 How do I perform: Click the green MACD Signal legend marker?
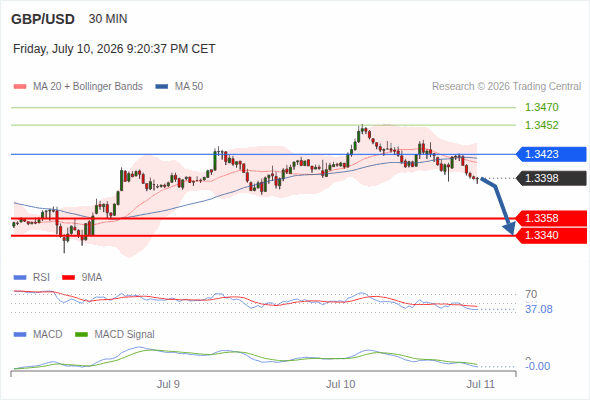(x=81, y=334)
